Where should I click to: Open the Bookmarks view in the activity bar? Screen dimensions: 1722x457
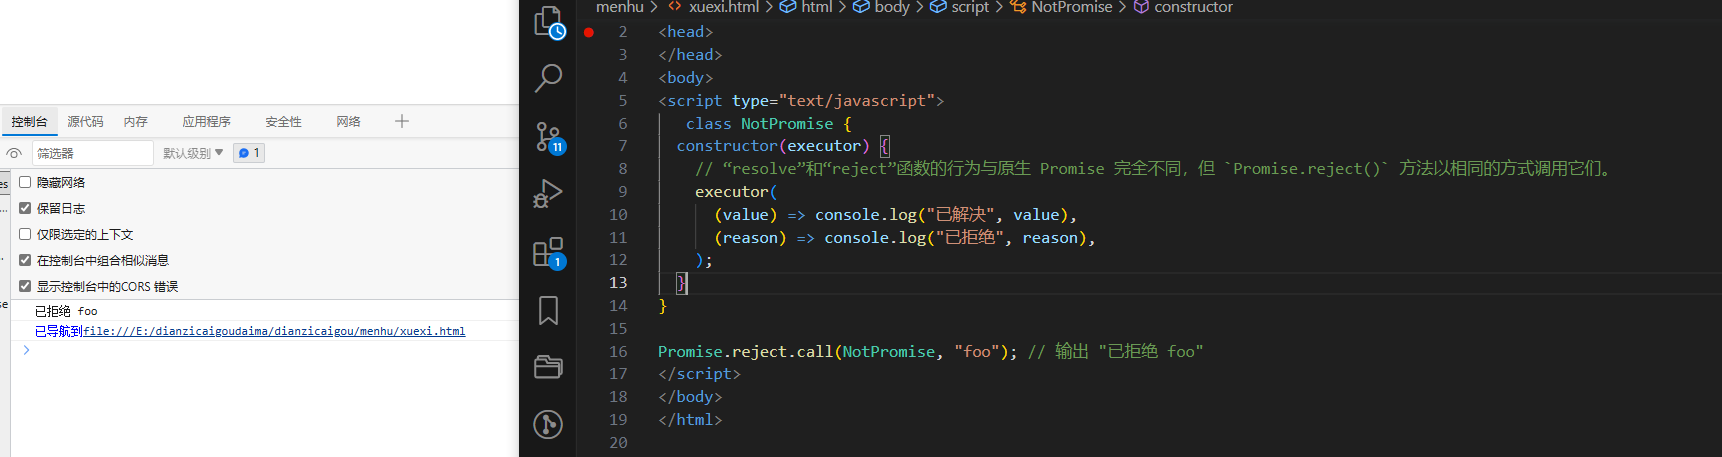(x=548, y=310)
